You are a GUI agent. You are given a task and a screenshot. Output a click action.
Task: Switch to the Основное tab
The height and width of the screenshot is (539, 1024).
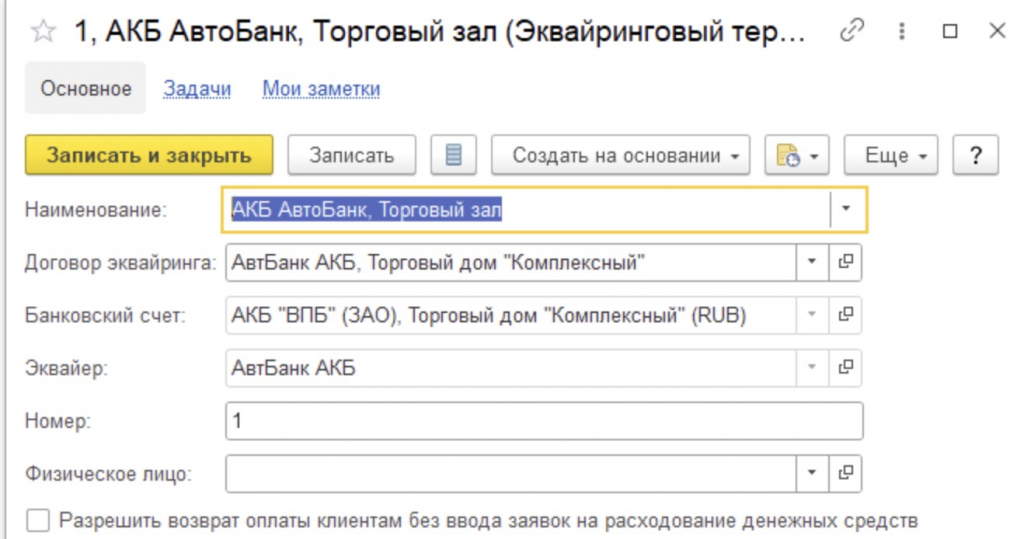click(x=86, y=88)
